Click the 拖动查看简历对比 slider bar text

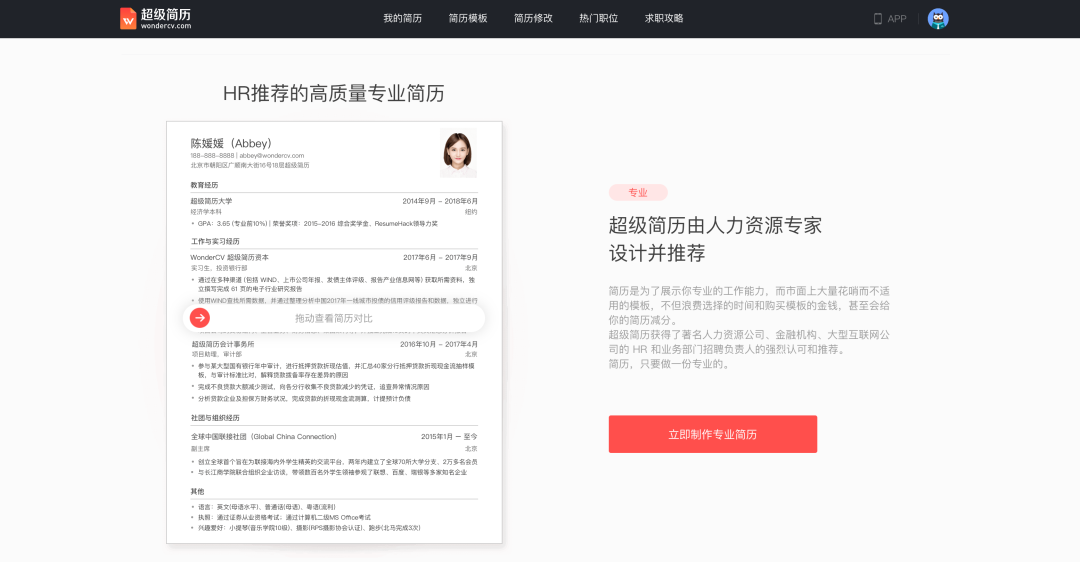[x=334, y=318]
